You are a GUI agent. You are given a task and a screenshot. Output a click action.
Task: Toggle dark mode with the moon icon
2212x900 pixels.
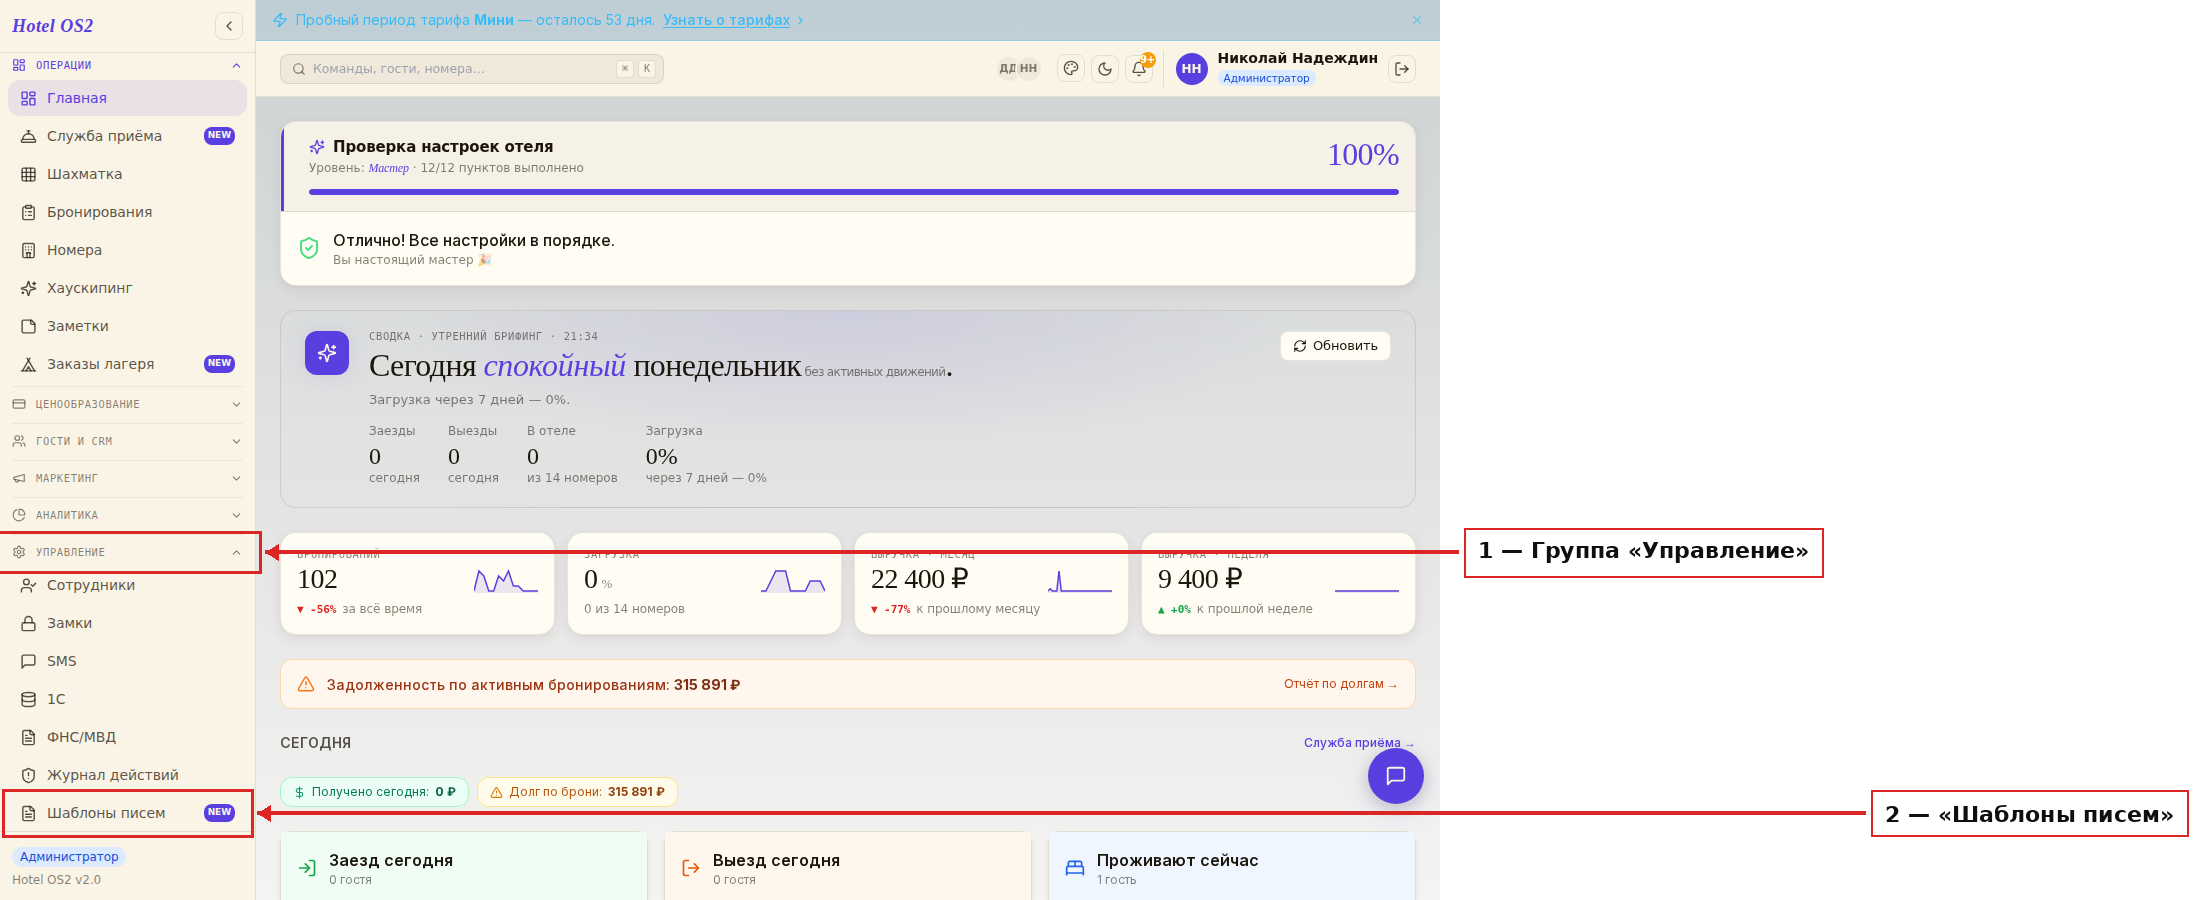coord(1105,69)
